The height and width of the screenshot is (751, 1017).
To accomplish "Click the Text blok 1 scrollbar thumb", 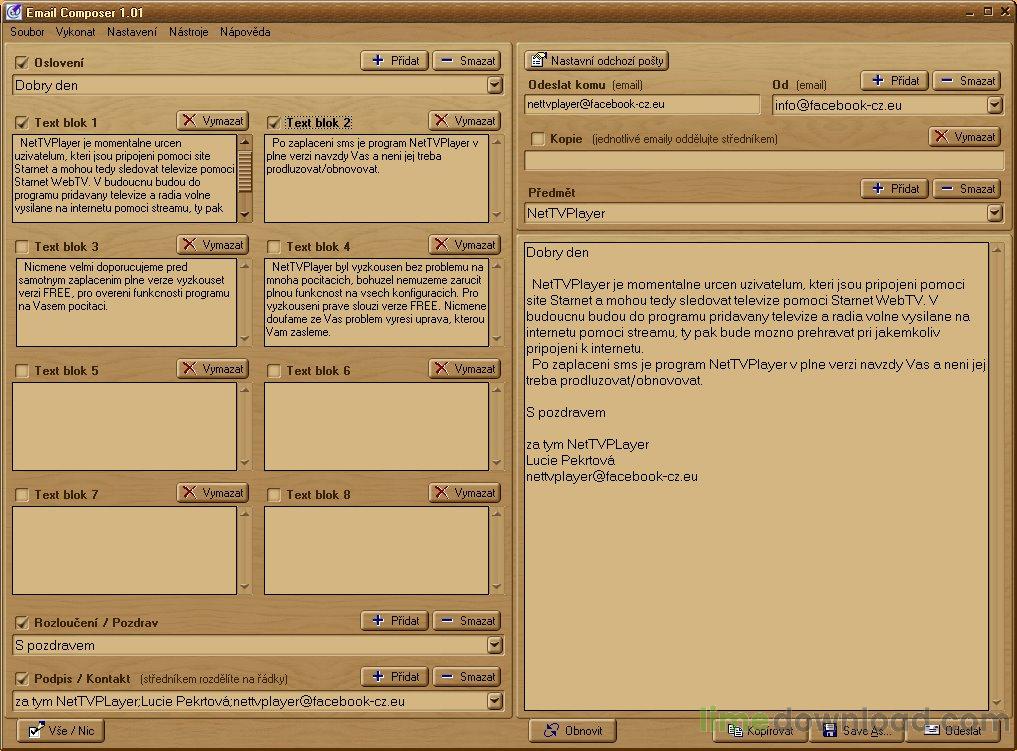I will (245, 171).
